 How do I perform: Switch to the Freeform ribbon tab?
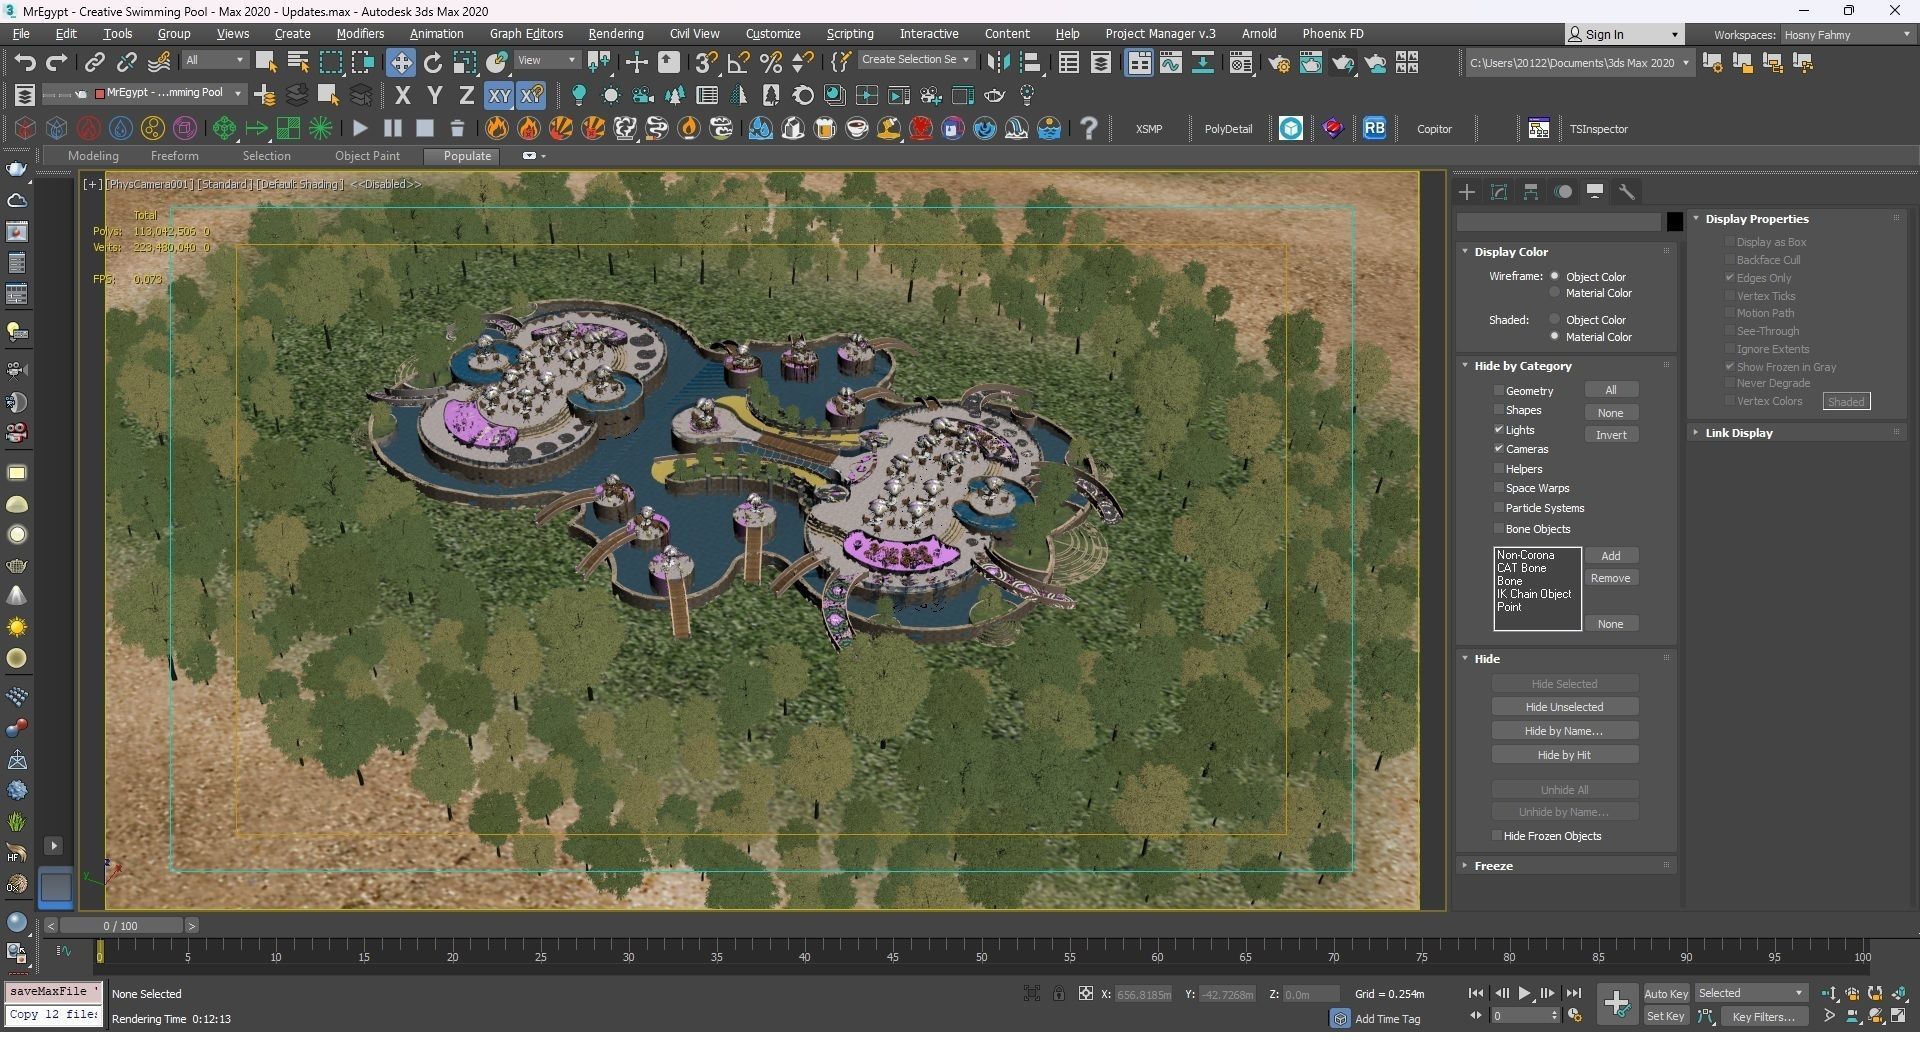[174, 156]
